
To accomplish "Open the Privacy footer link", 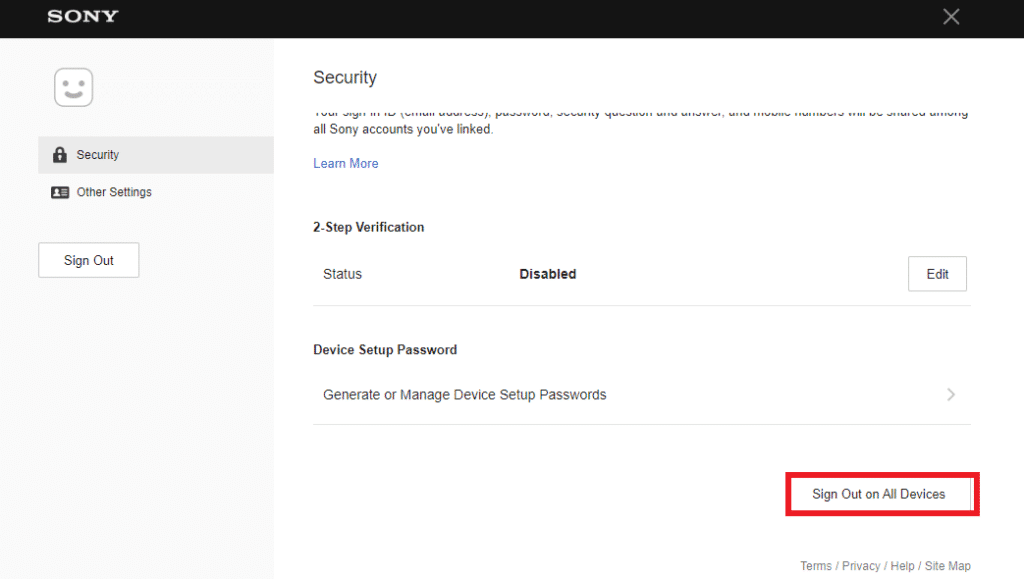I will pos(861,566).
